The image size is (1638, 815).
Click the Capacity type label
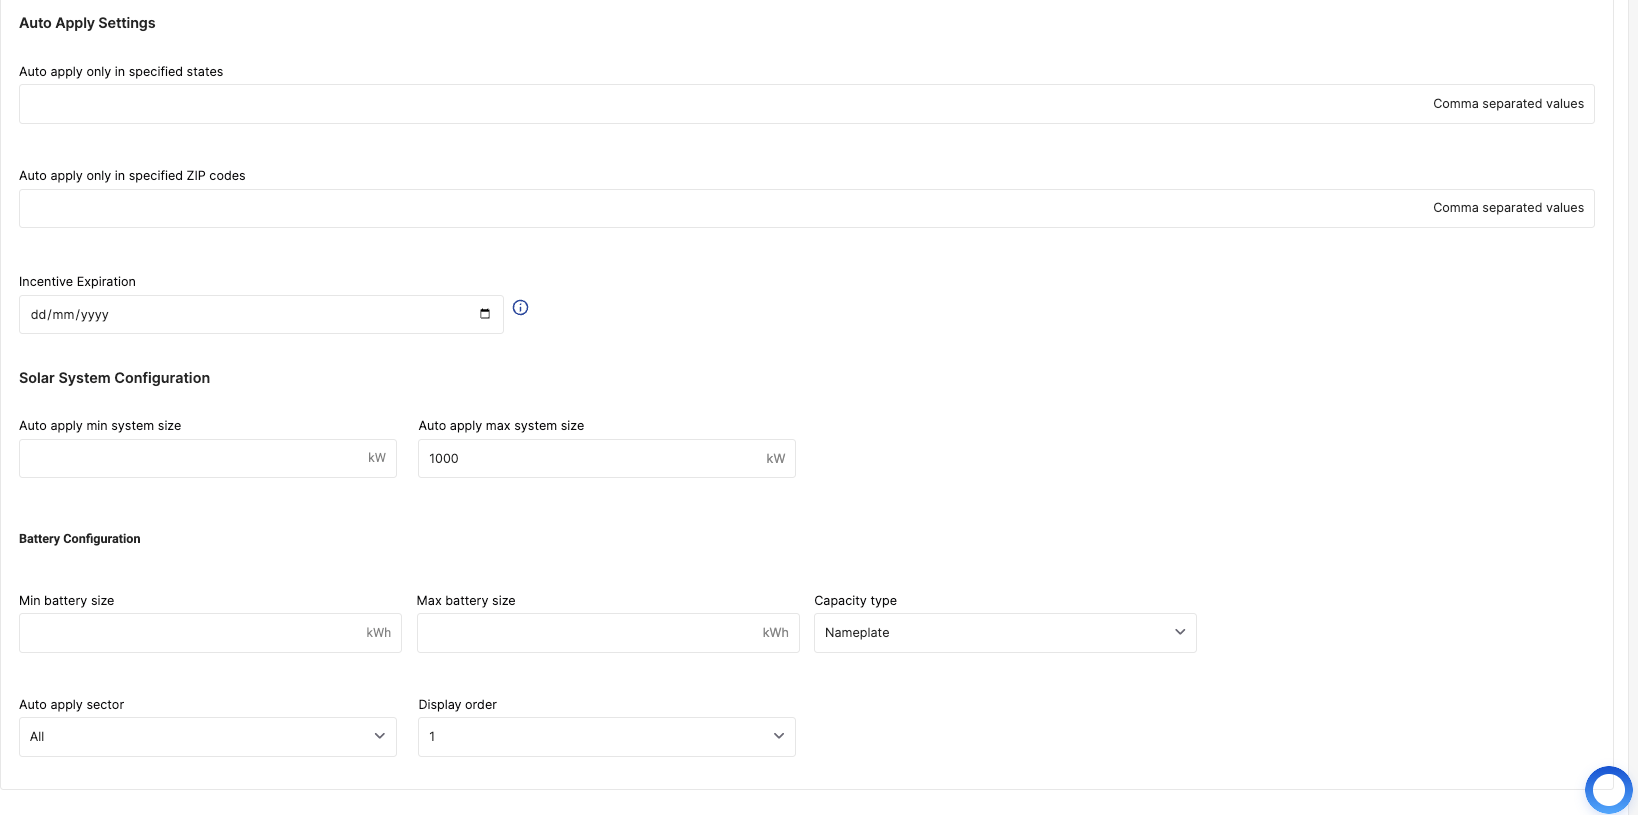(x=855, y=601)
